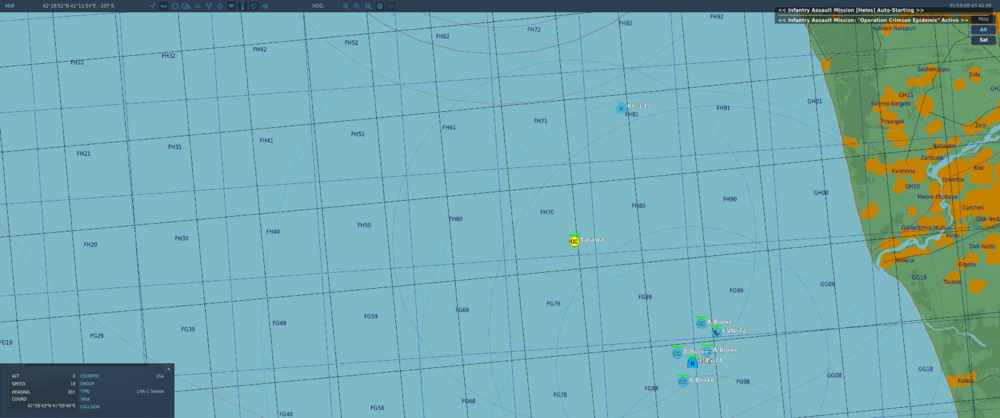Click the TASK field label
Screen dimensions: 1000x418
[85, 399]
